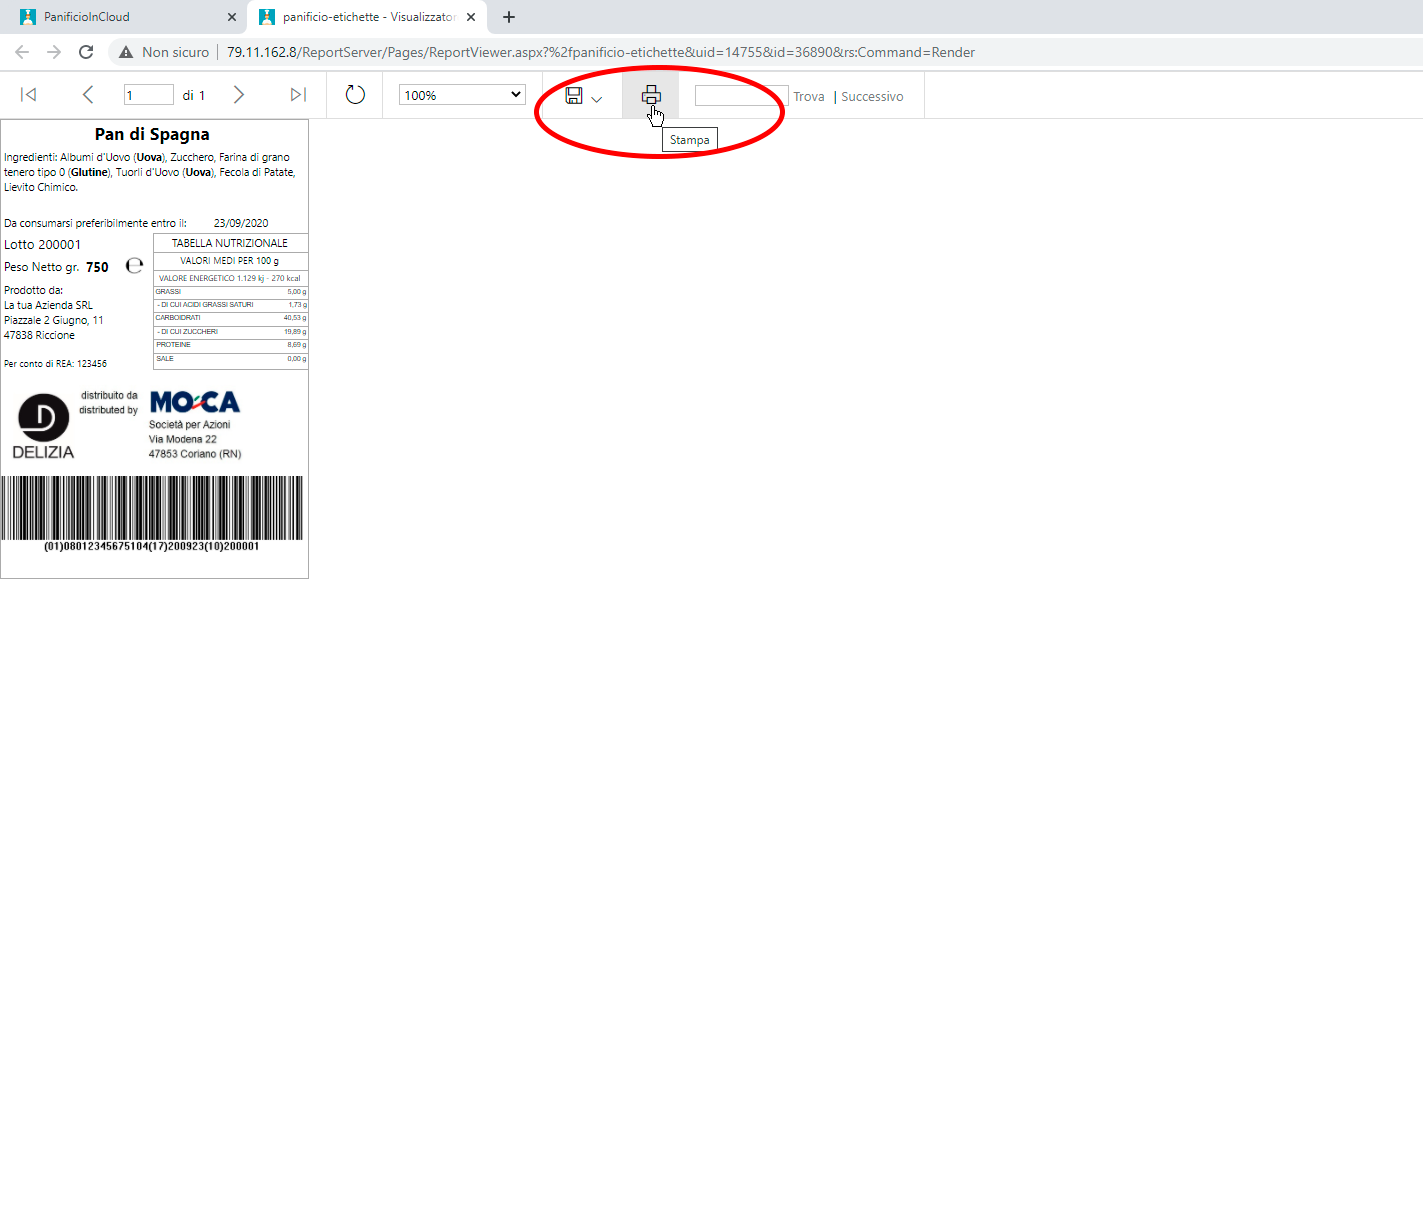Click the Per conto di REA text
The height and width of the screenshot is (1212, 1423).
coord(55,364)
